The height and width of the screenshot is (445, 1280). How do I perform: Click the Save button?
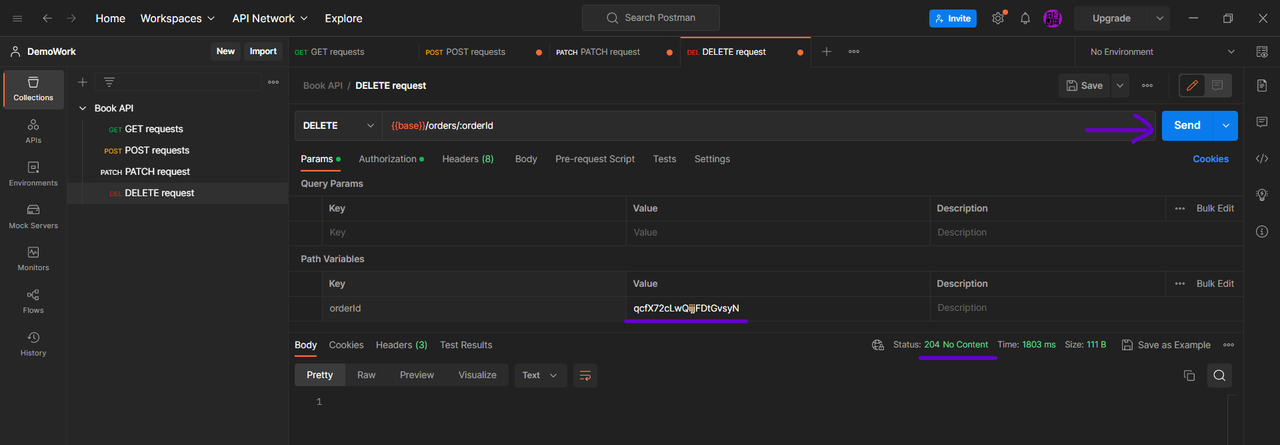(x=1085, y=86)
